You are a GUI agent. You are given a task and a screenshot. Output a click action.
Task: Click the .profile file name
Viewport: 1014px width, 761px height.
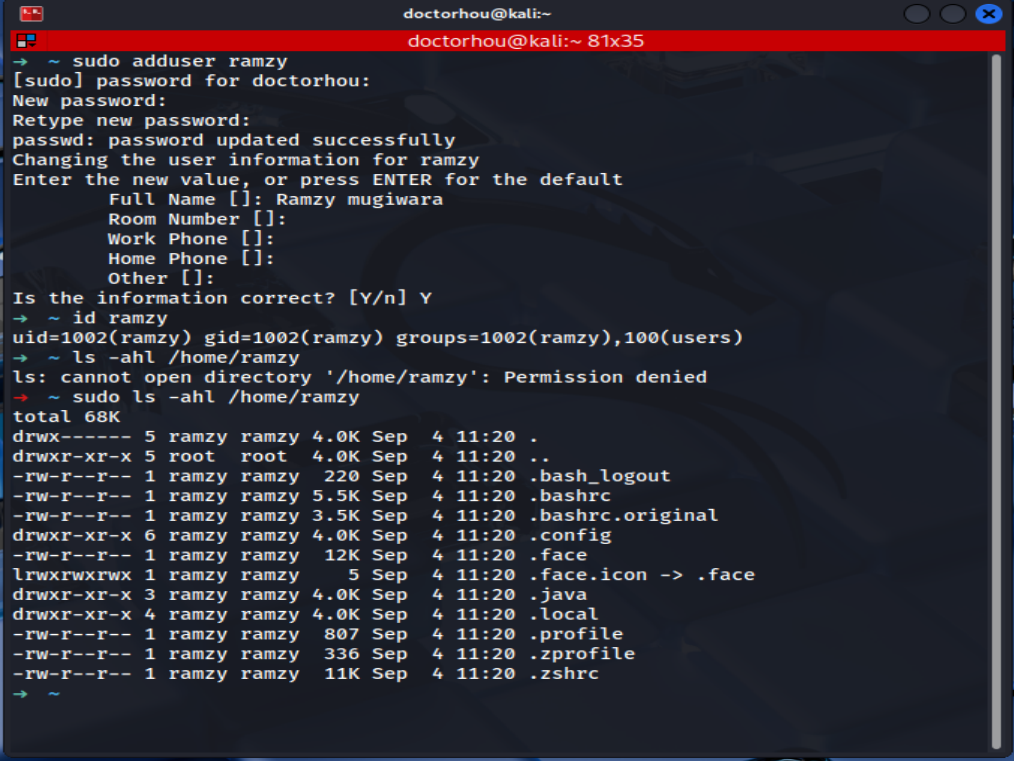click(576, 634)
